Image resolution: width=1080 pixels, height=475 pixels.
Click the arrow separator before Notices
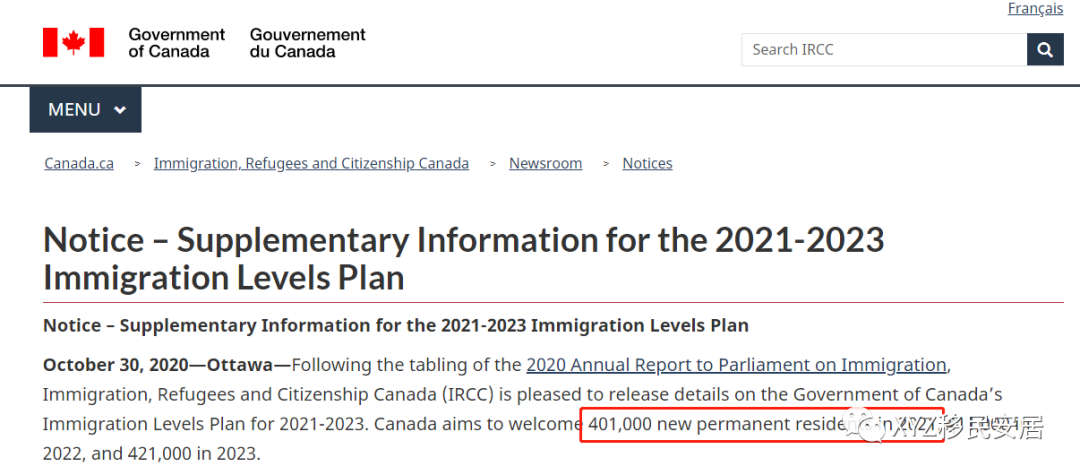(606, 164)
